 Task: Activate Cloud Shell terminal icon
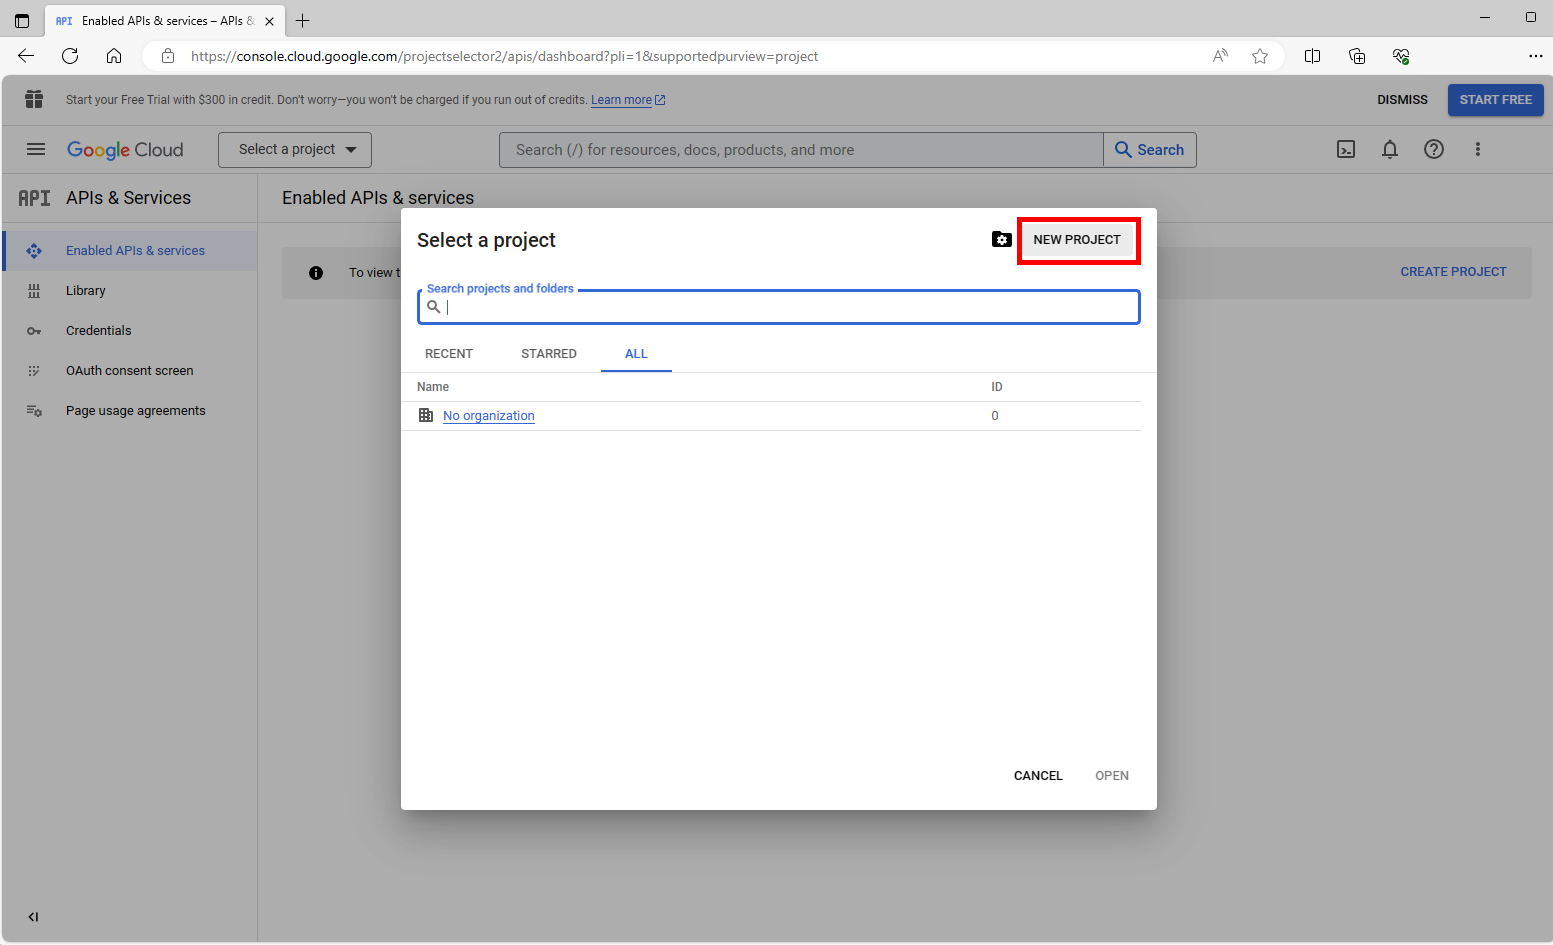pos(1346,150)
